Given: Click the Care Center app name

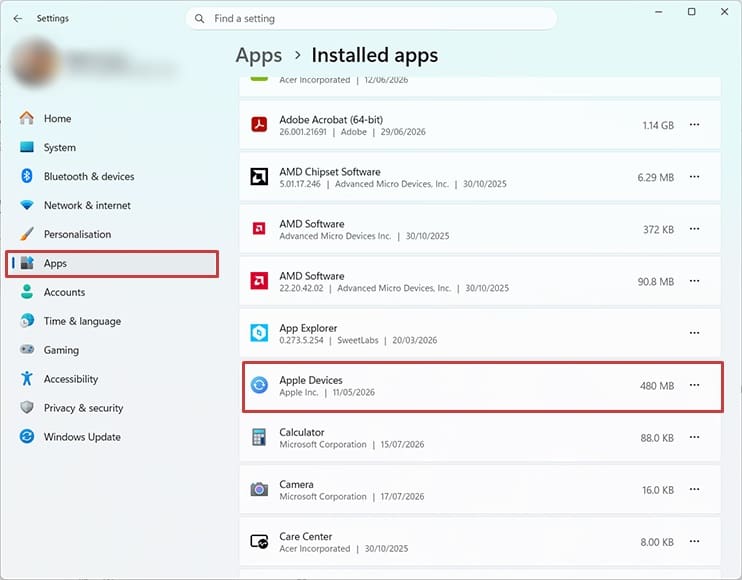Looking at the screenshot, I should tap(306, 536).
